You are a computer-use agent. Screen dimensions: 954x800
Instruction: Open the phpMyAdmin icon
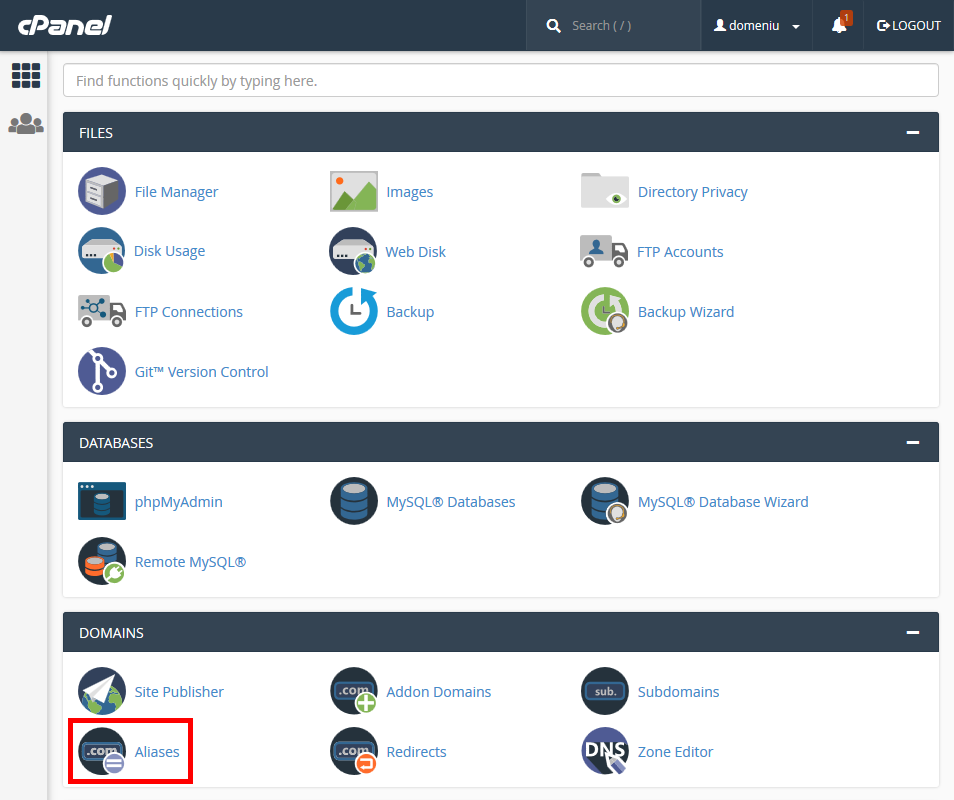(x=102, y=501)
